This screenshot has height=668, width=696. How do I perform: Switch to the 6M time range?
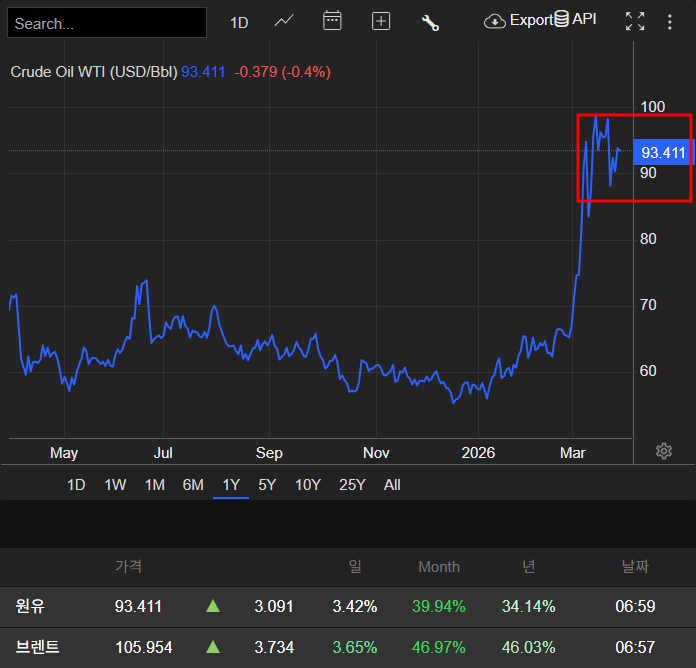coord(193,485)
